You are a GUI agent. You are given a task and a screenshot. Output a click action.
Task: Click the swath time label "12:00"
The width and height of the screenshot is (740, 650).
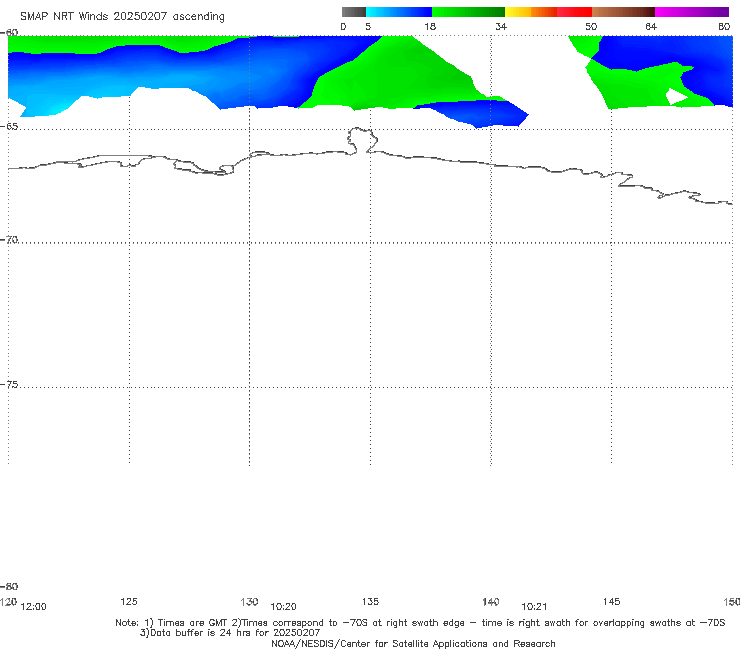click(34, 607)
